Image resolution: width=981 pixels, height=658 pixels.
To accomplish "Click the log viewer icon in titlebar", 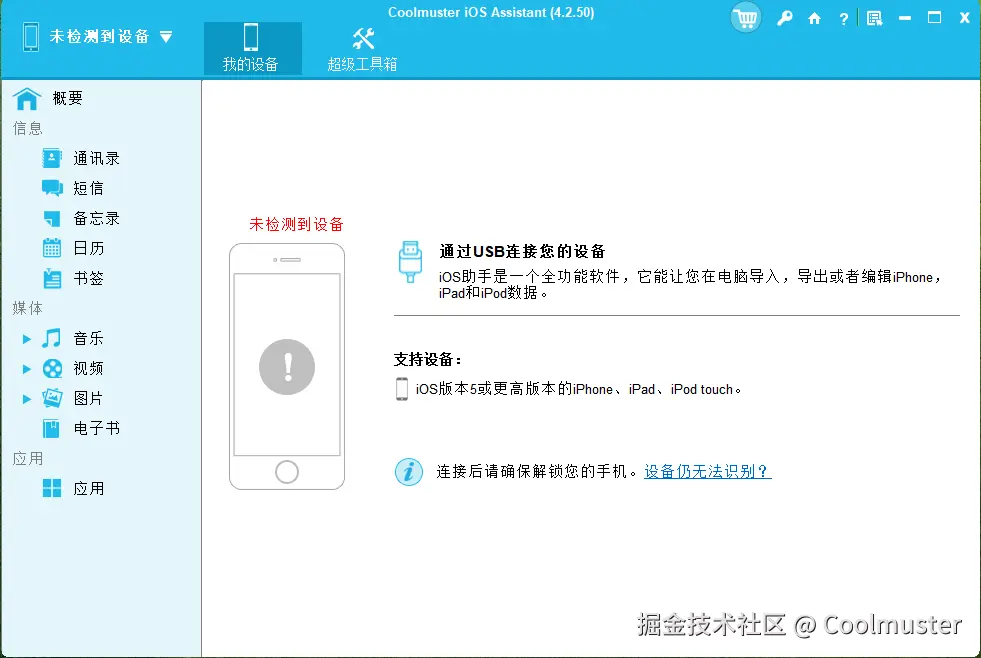I will [872, 17].
